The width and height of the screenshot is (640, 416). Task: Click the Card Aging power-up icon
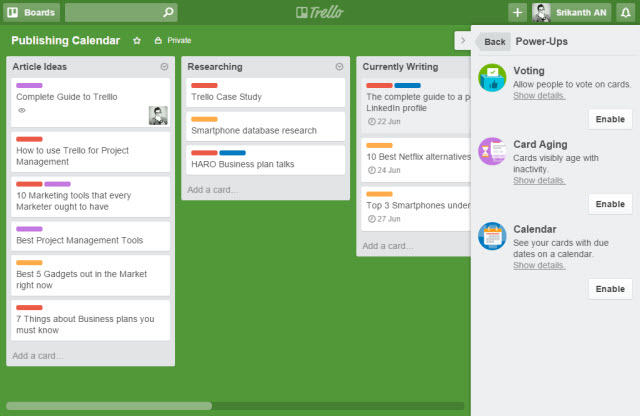(492, 151)
